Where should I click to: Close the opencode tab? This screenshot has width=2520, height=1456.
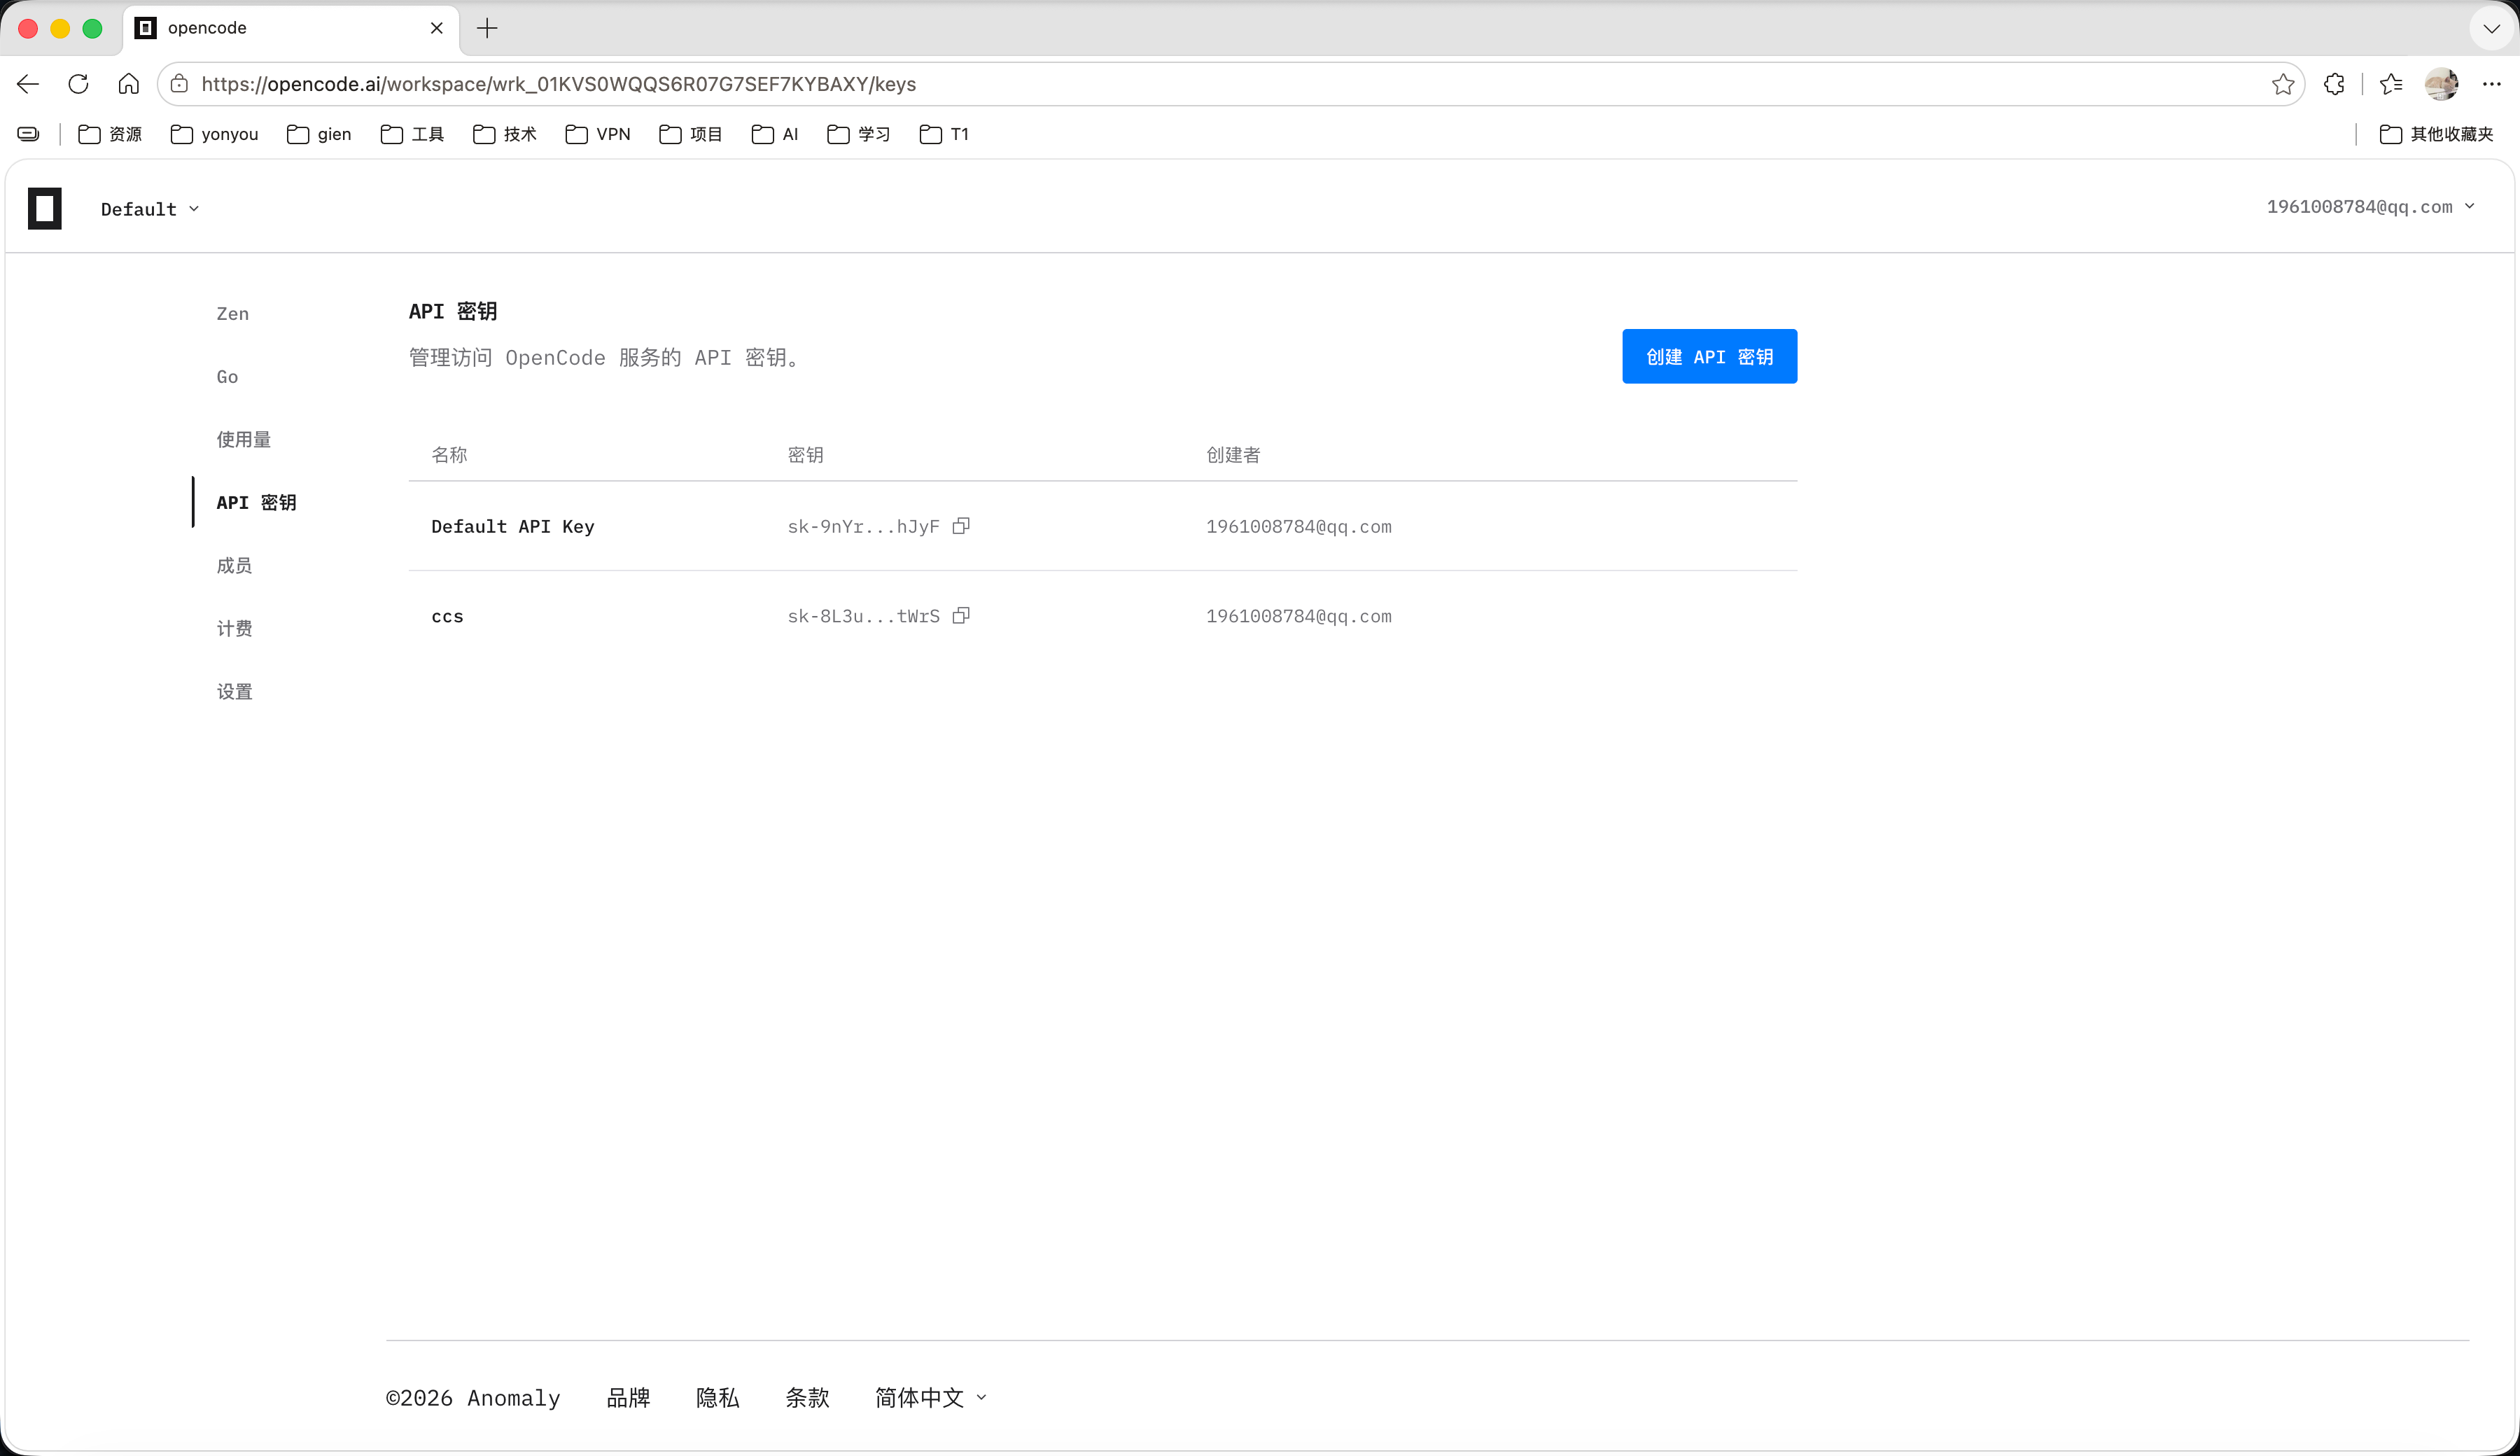click(x=436, y=28)
